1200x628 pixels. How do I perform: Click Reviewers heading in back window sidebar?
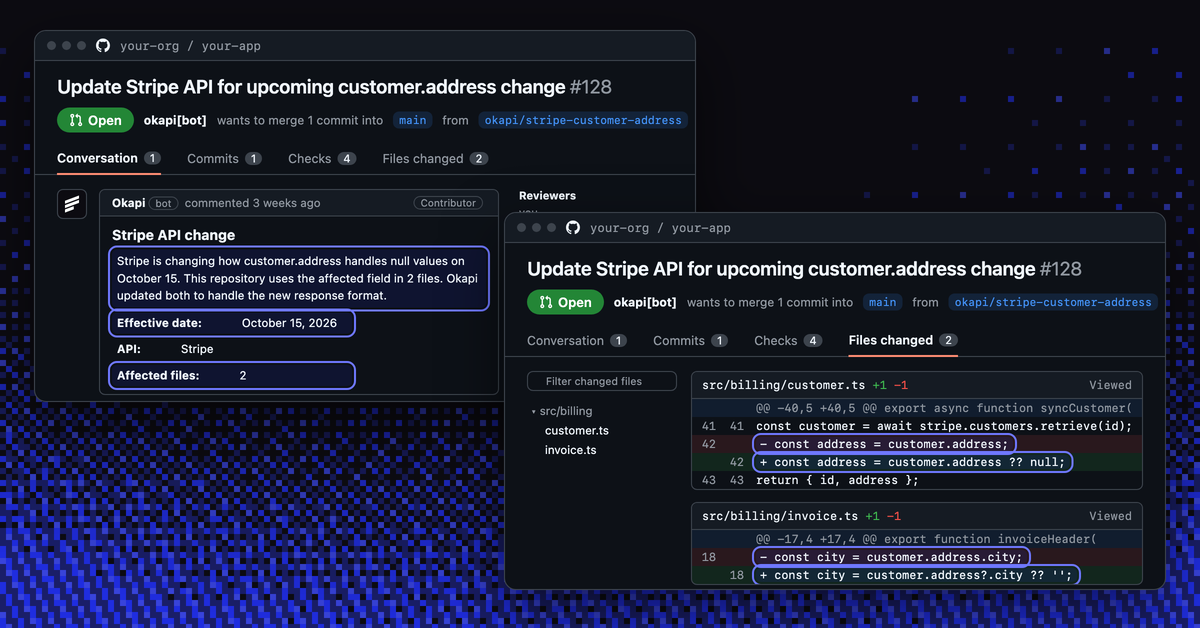pyautogui.click(x=547, y=196)
